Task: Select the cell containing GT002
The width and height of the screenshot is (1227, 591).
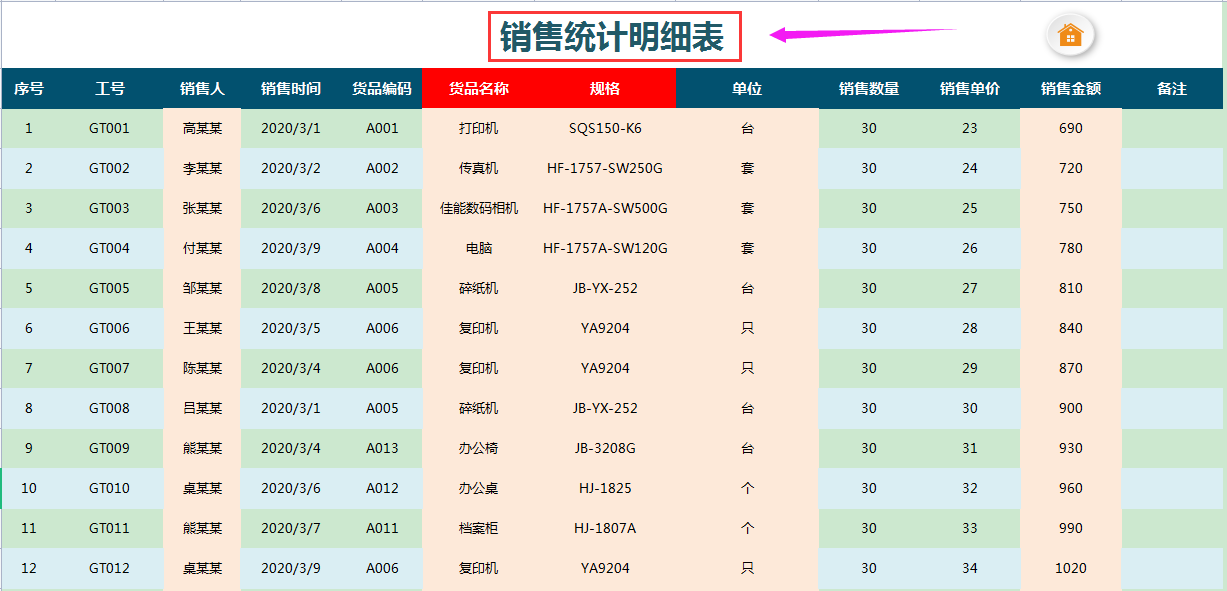Action: [110, 168]
